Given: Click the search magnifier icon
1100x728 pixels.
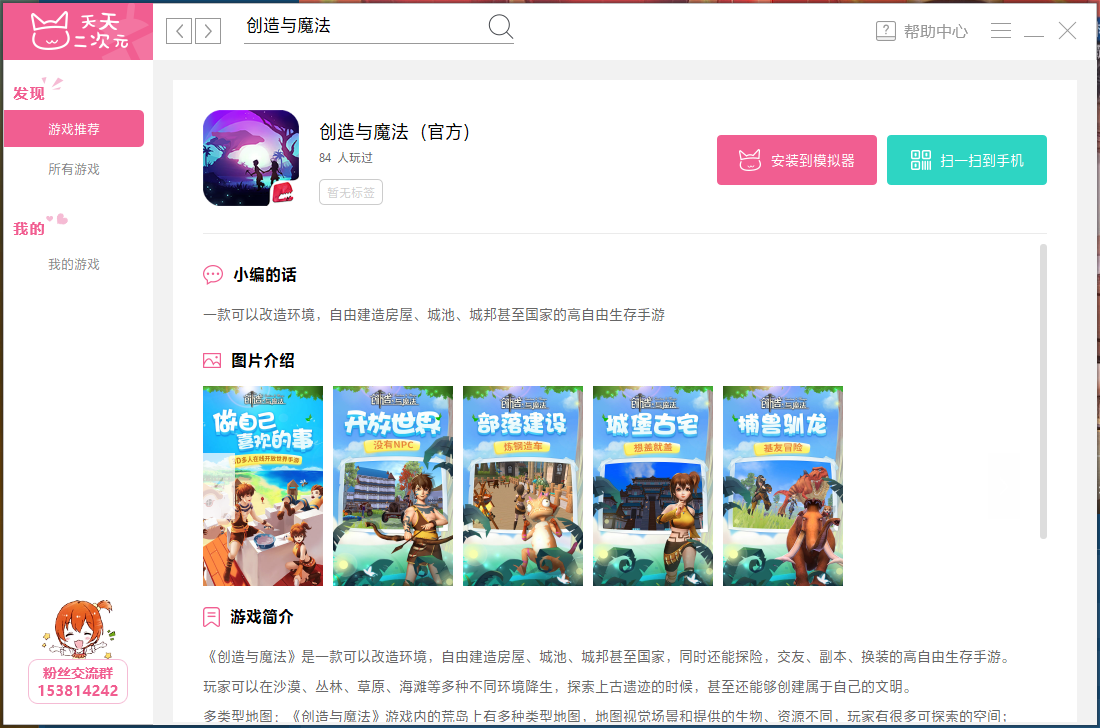Looking at the screenshot, I should [500, 27].
